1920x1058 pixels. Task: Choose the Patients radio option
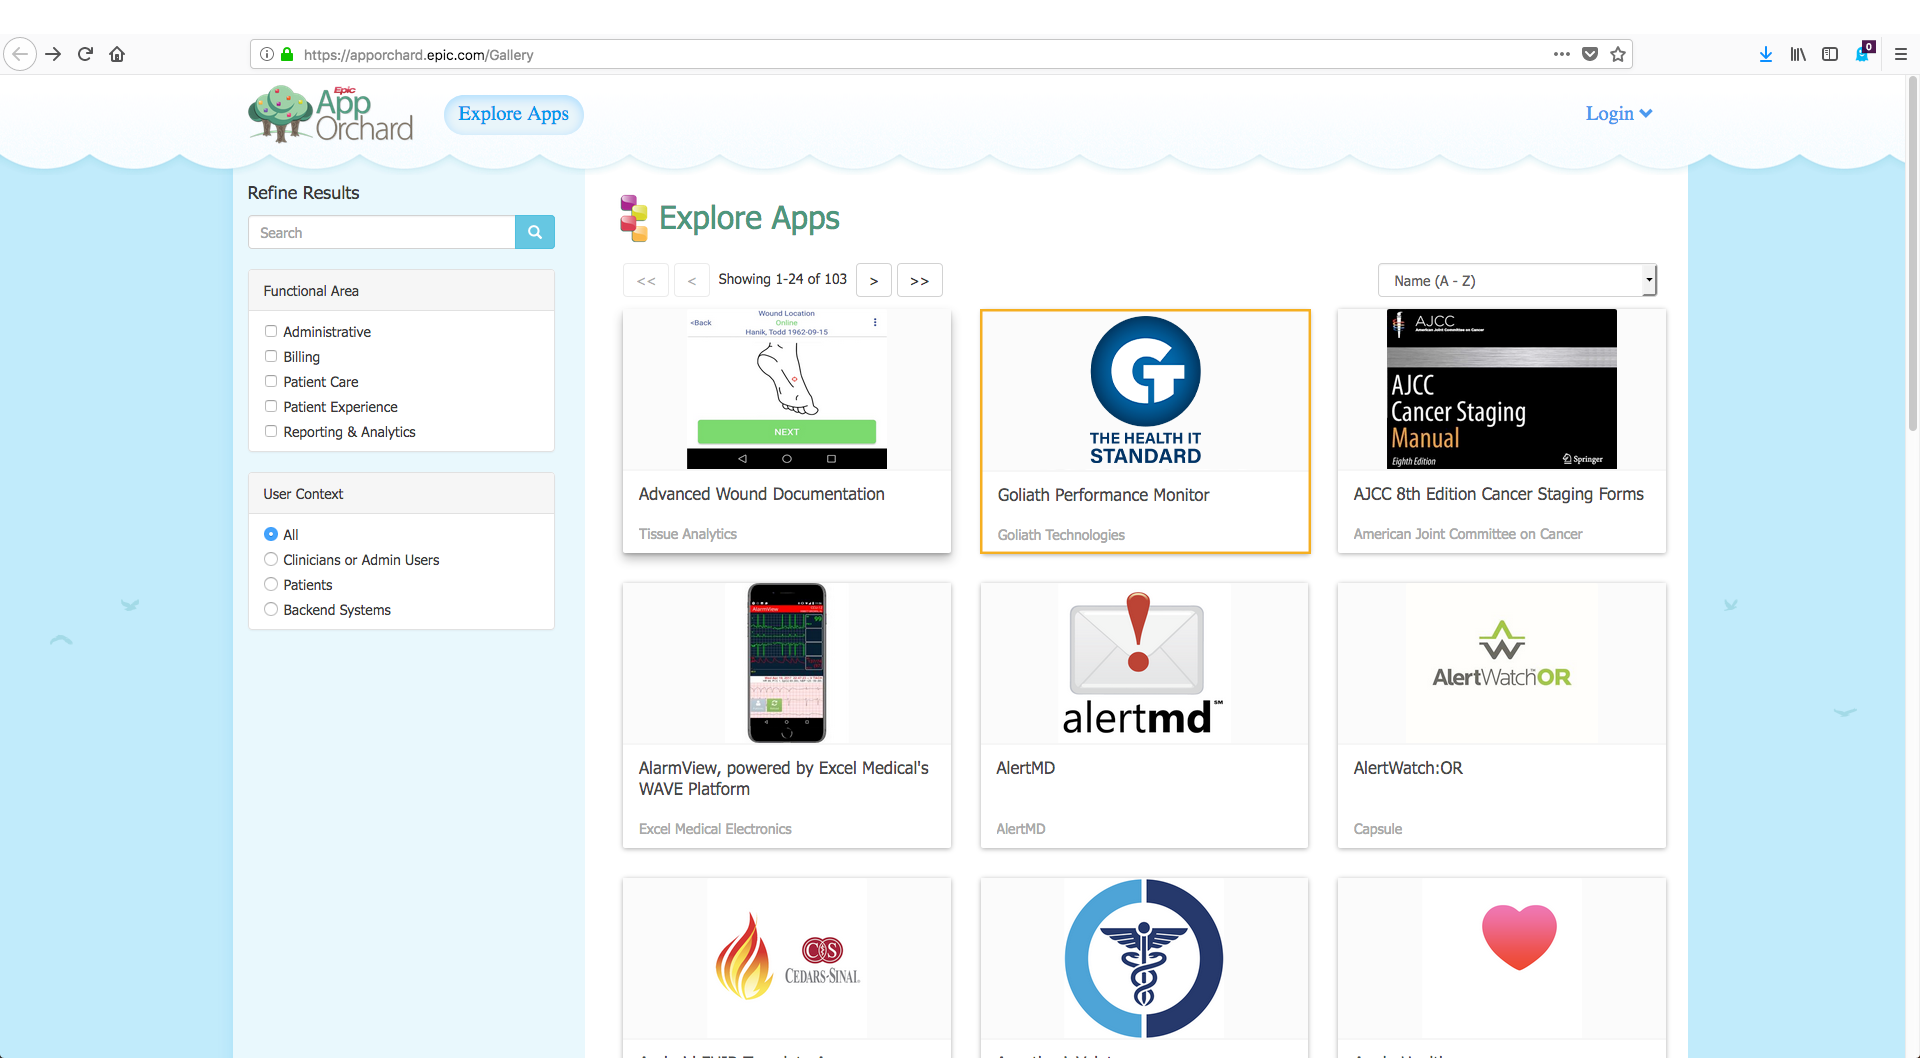tap(270, 584)
